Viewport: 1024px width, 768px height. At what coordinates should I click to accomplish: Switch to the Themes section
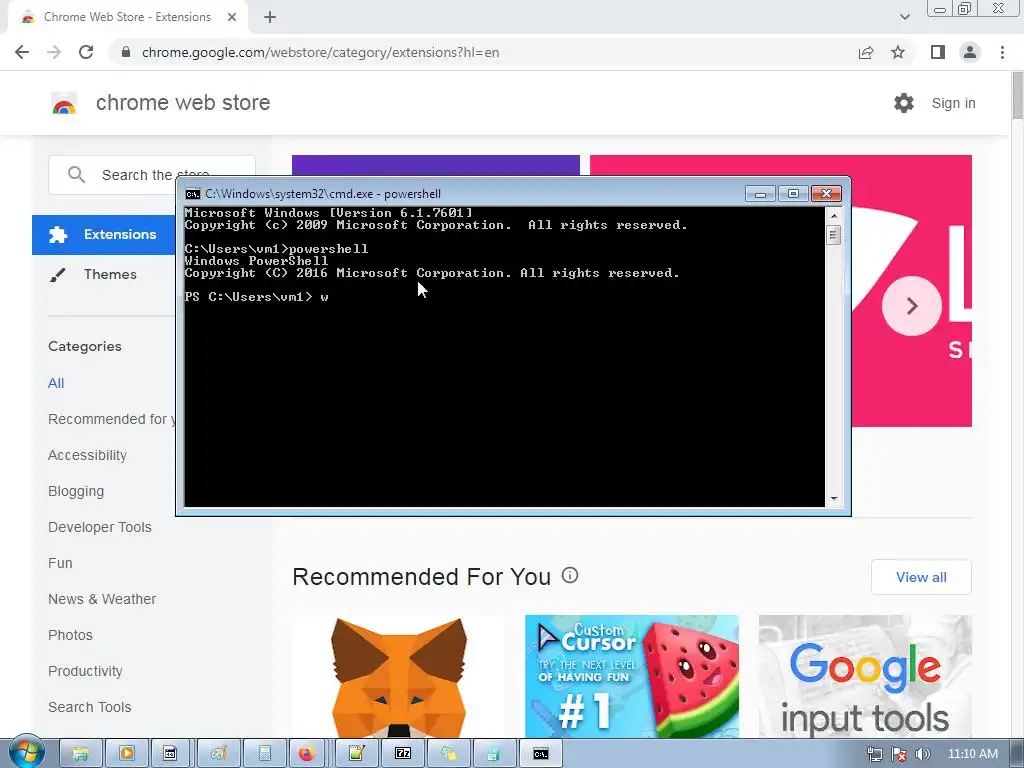pos(110,274)
